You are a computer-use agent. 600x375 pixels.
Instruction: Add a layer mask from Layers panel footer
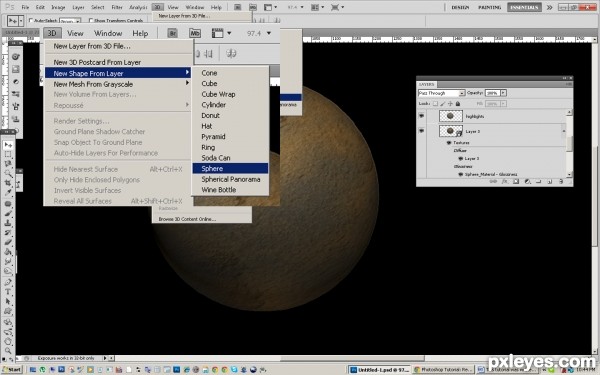(x=516, y=182)
